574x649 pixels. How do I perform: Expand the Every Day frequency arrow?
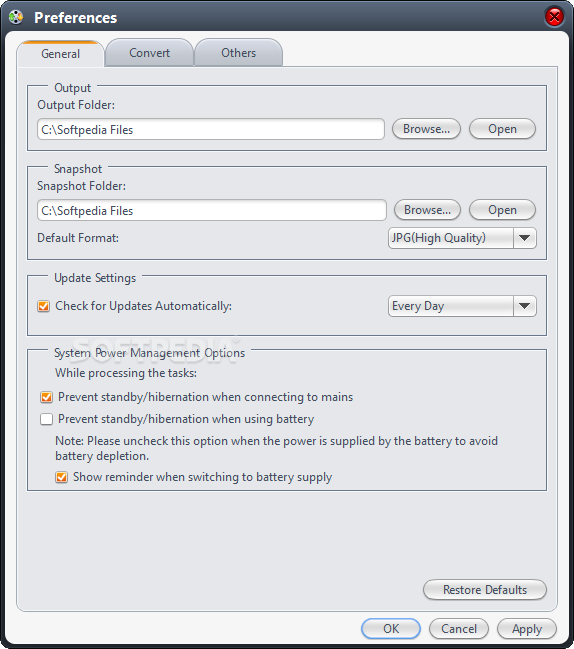pos(524,306)
